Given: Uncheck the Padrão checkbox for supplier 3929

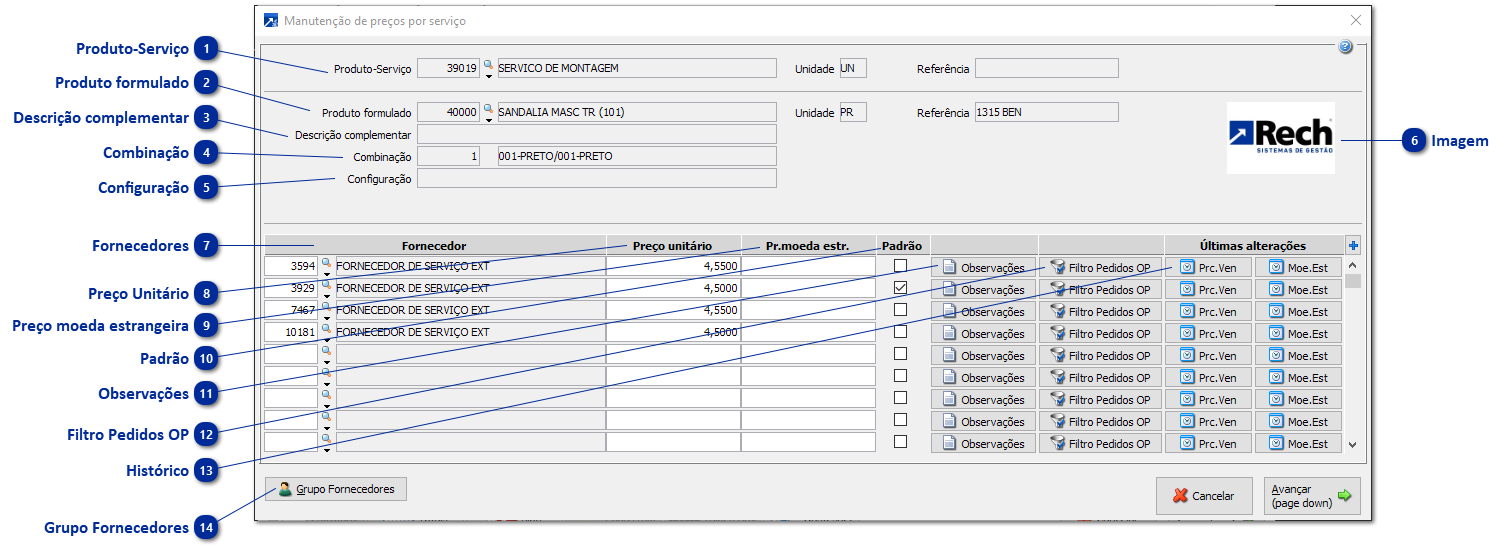Looking at the screenshot, I should click(x=900, y=288).
